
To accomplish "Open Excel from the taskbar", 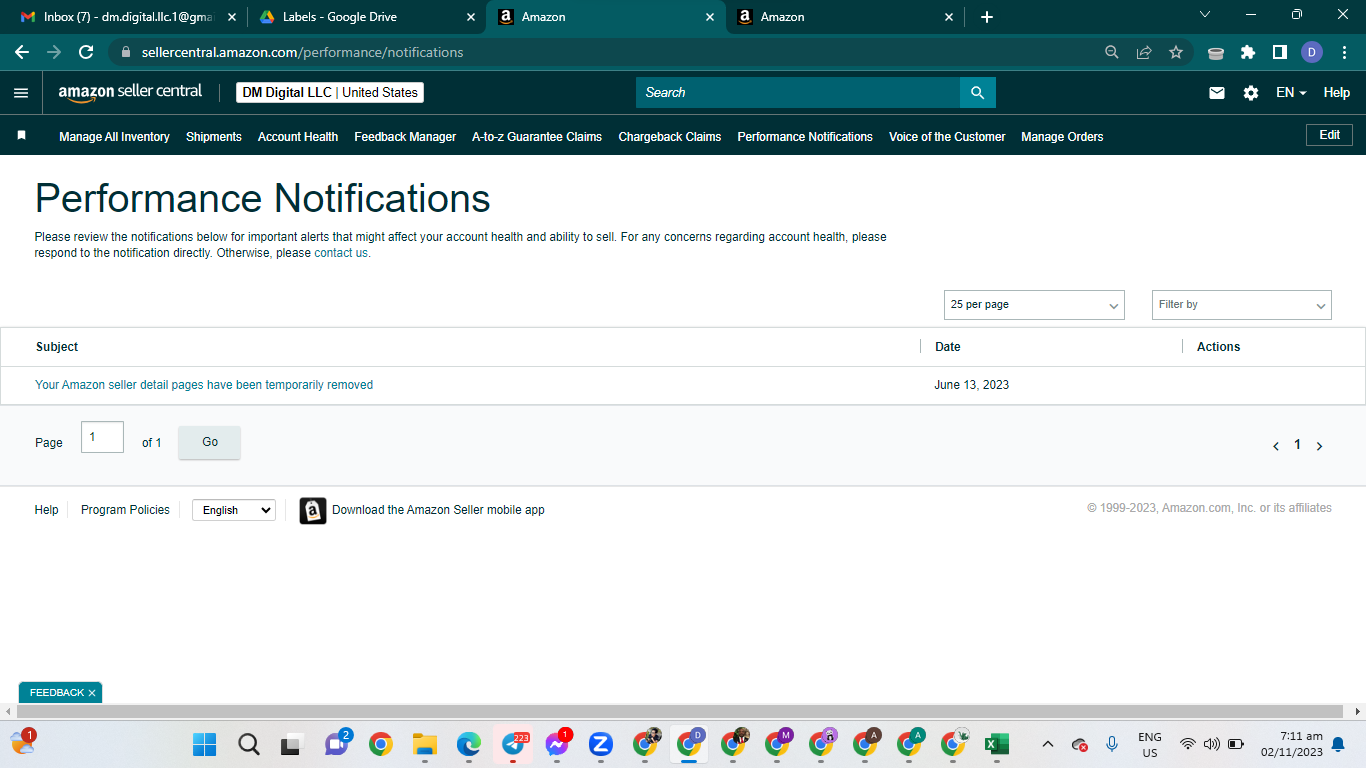I will 996,744.
